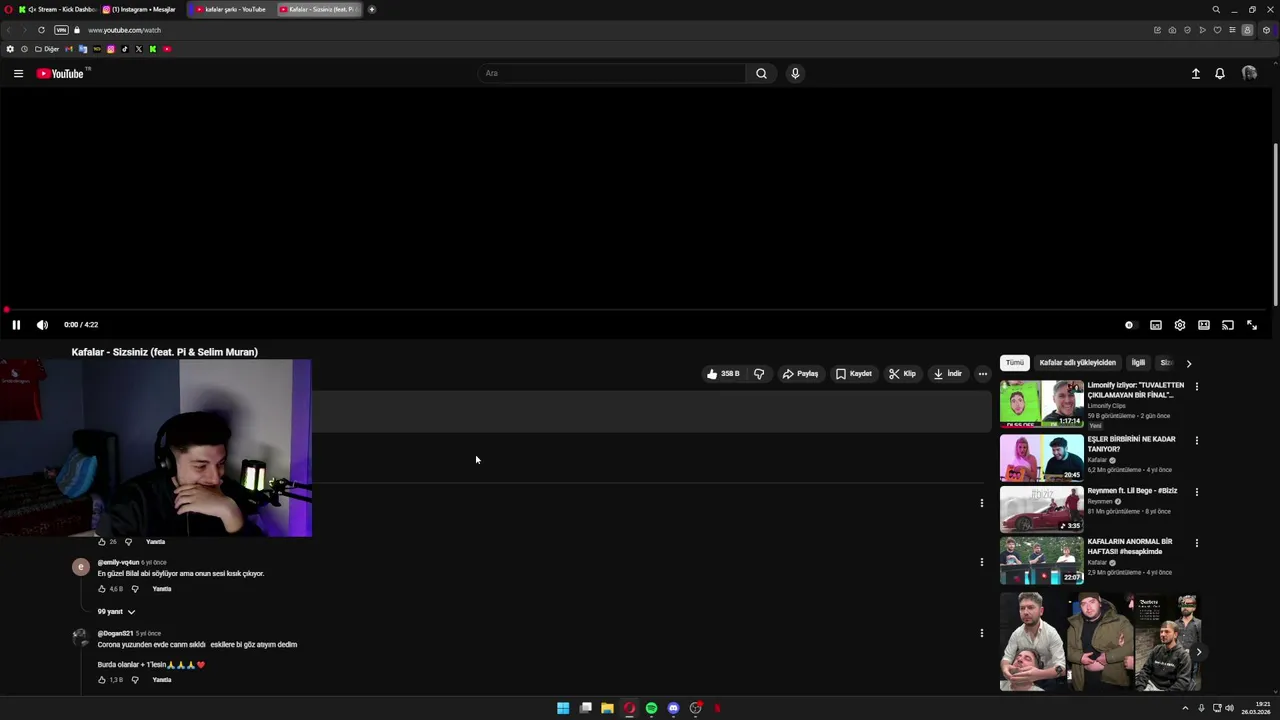1280x720 pixels.
Task: Mute the video using the speaker icon
Action: 42,325
